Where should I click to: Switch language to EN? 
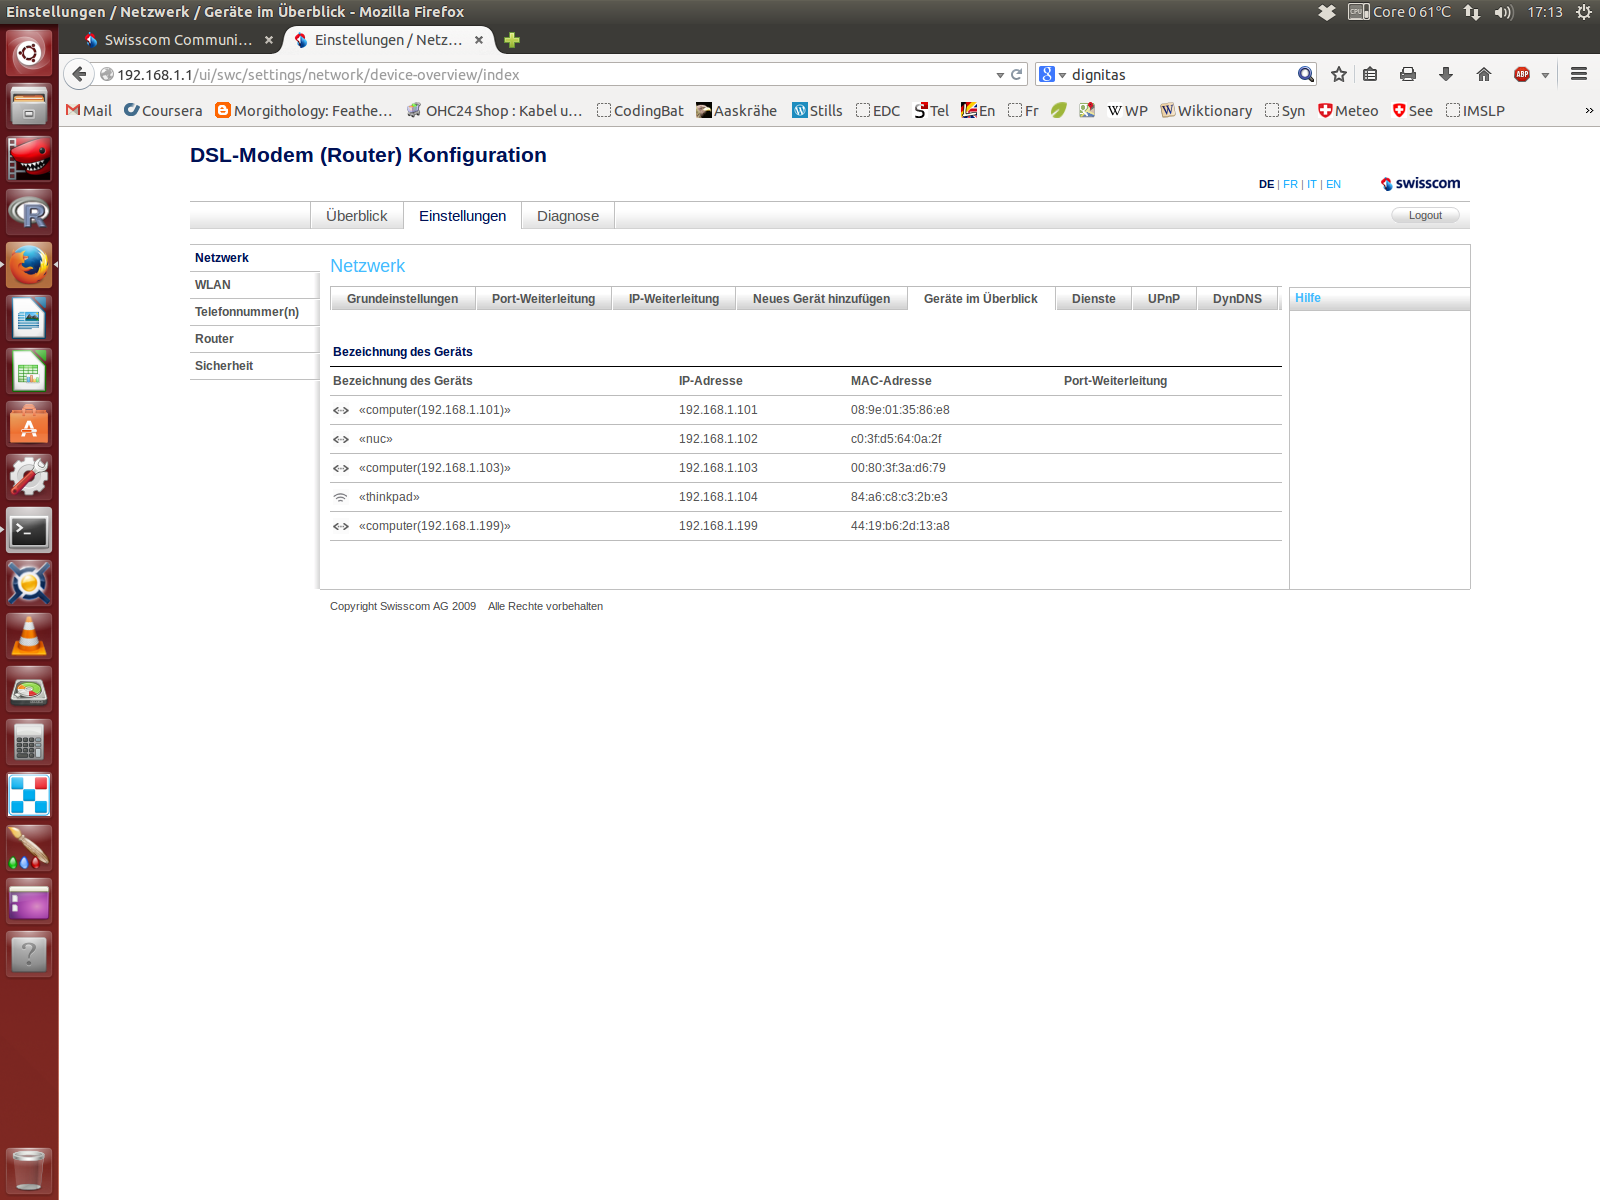[x=1333, y=184]
